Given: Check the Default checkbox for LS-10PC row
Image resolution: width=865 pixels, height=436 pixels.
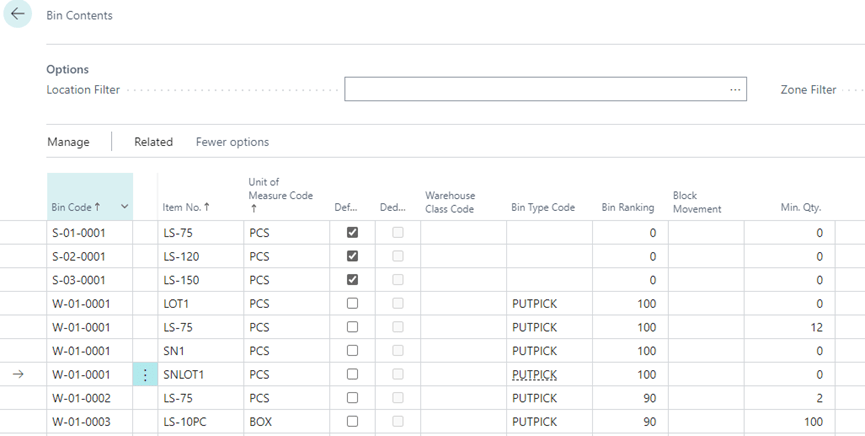Looking at the screenshot, I should [x=352, y=422].
